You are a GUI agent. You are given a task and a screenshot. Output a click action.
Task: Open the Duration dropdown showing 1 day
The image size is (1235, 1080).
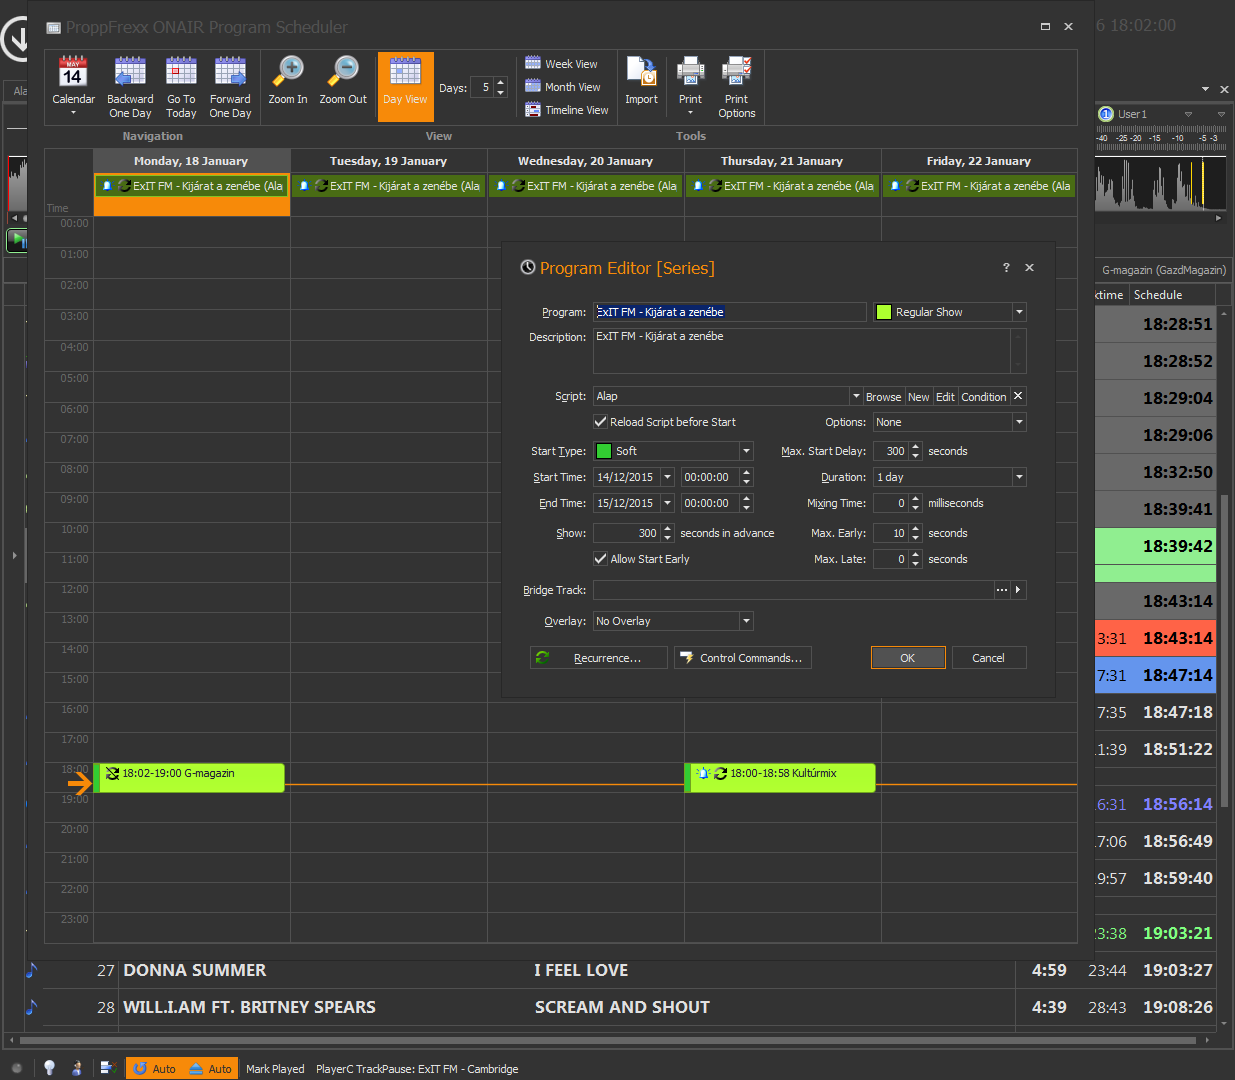pos(1019,477)
